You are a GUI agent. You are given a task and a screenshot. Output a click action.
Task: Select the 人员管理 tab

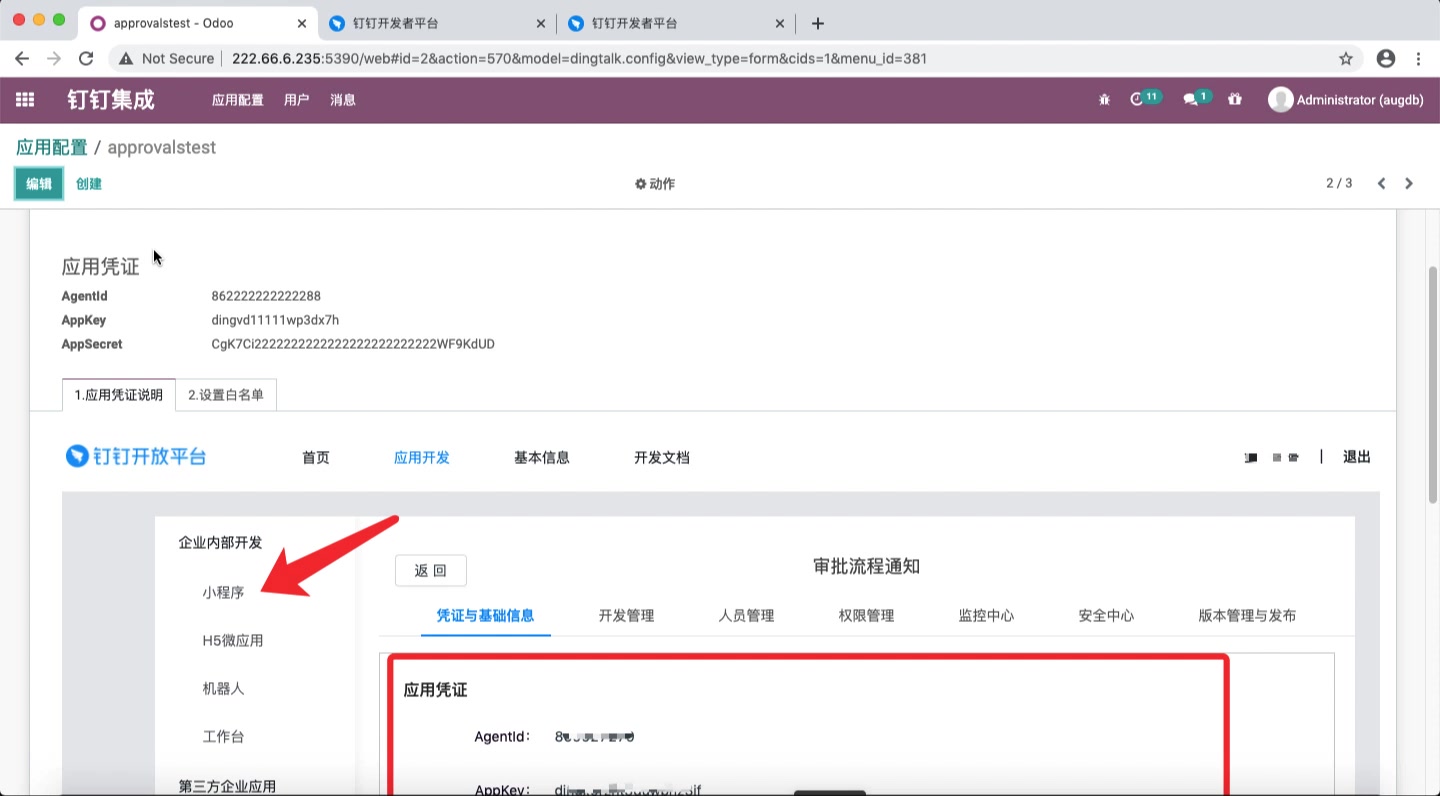(746, 616)
